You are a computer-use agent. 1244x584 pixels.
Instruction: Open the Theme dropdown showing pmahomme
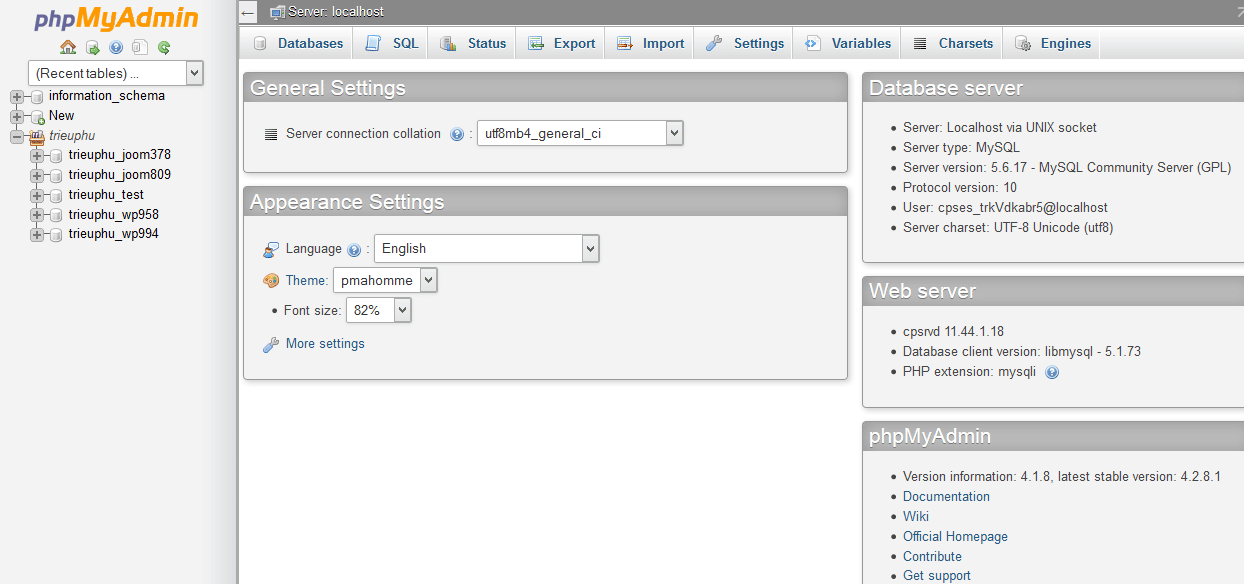click(x=385, y=280)
